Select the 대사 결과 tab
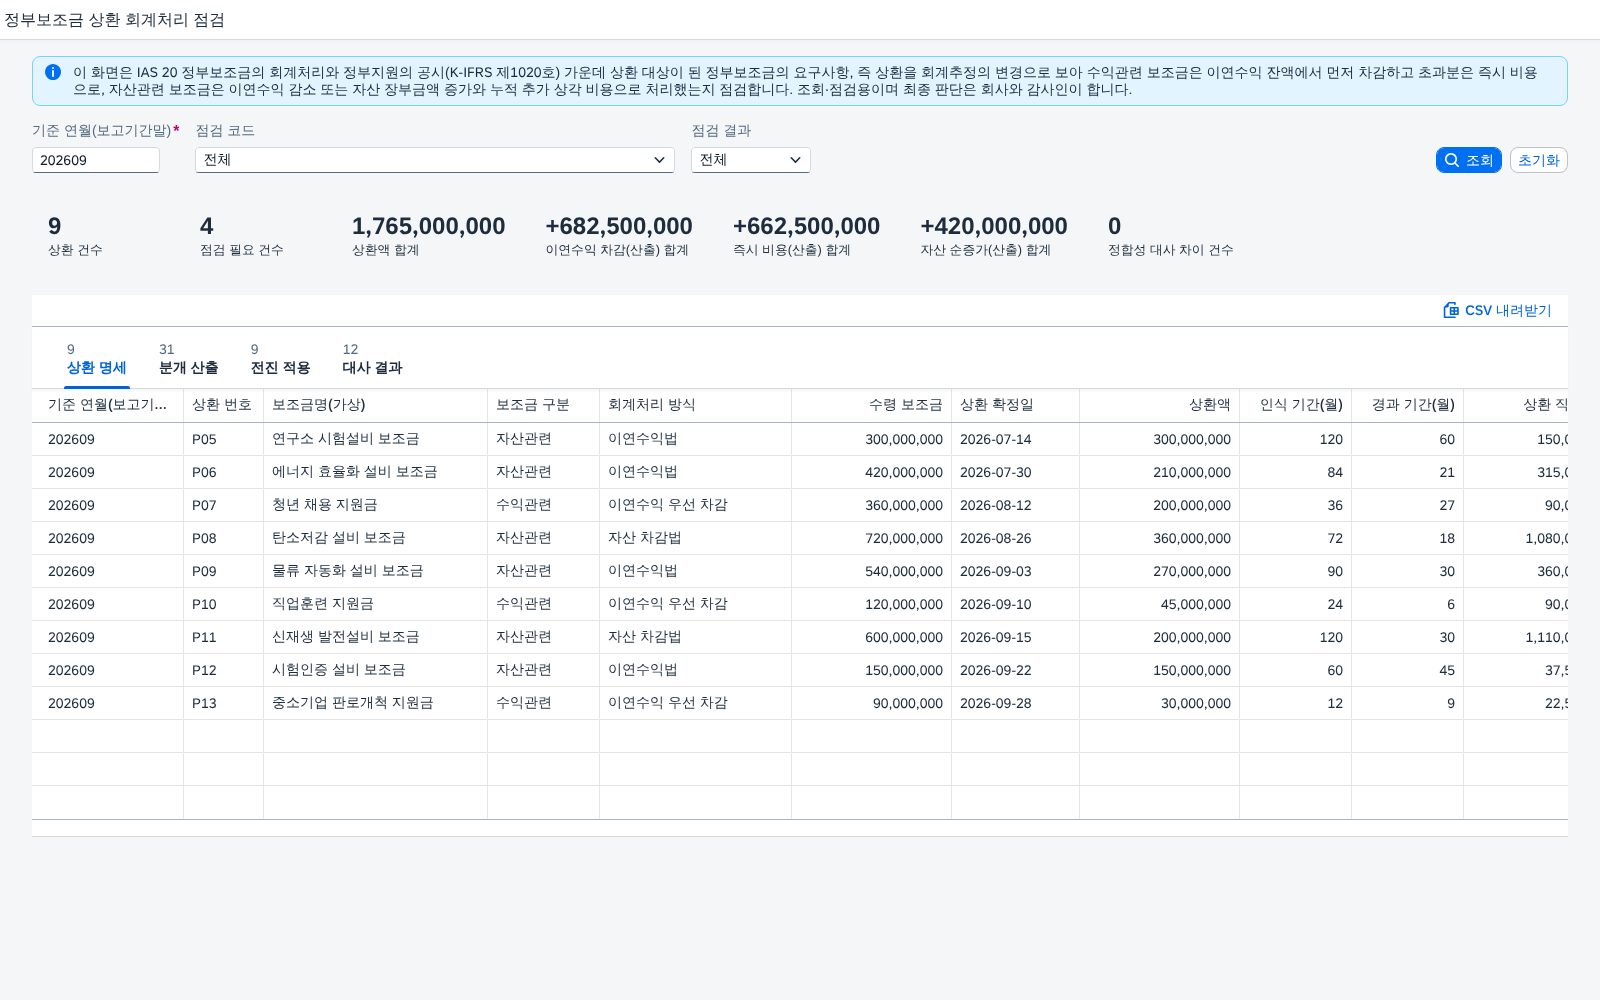The height and width of the screenshot is (1000, 1600). 372,359
